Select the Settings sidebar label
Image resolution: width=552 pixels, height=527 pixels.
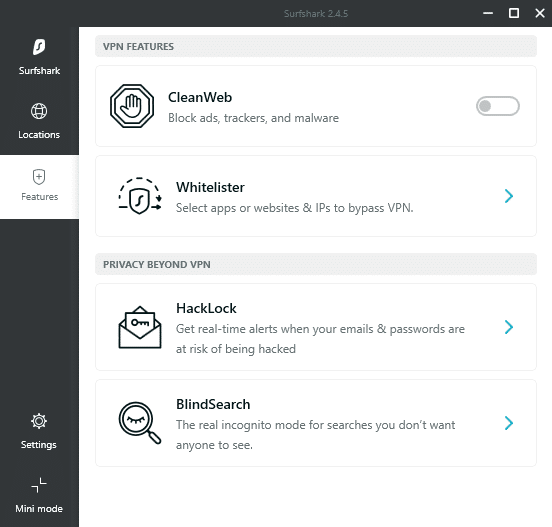coord(39,445)
